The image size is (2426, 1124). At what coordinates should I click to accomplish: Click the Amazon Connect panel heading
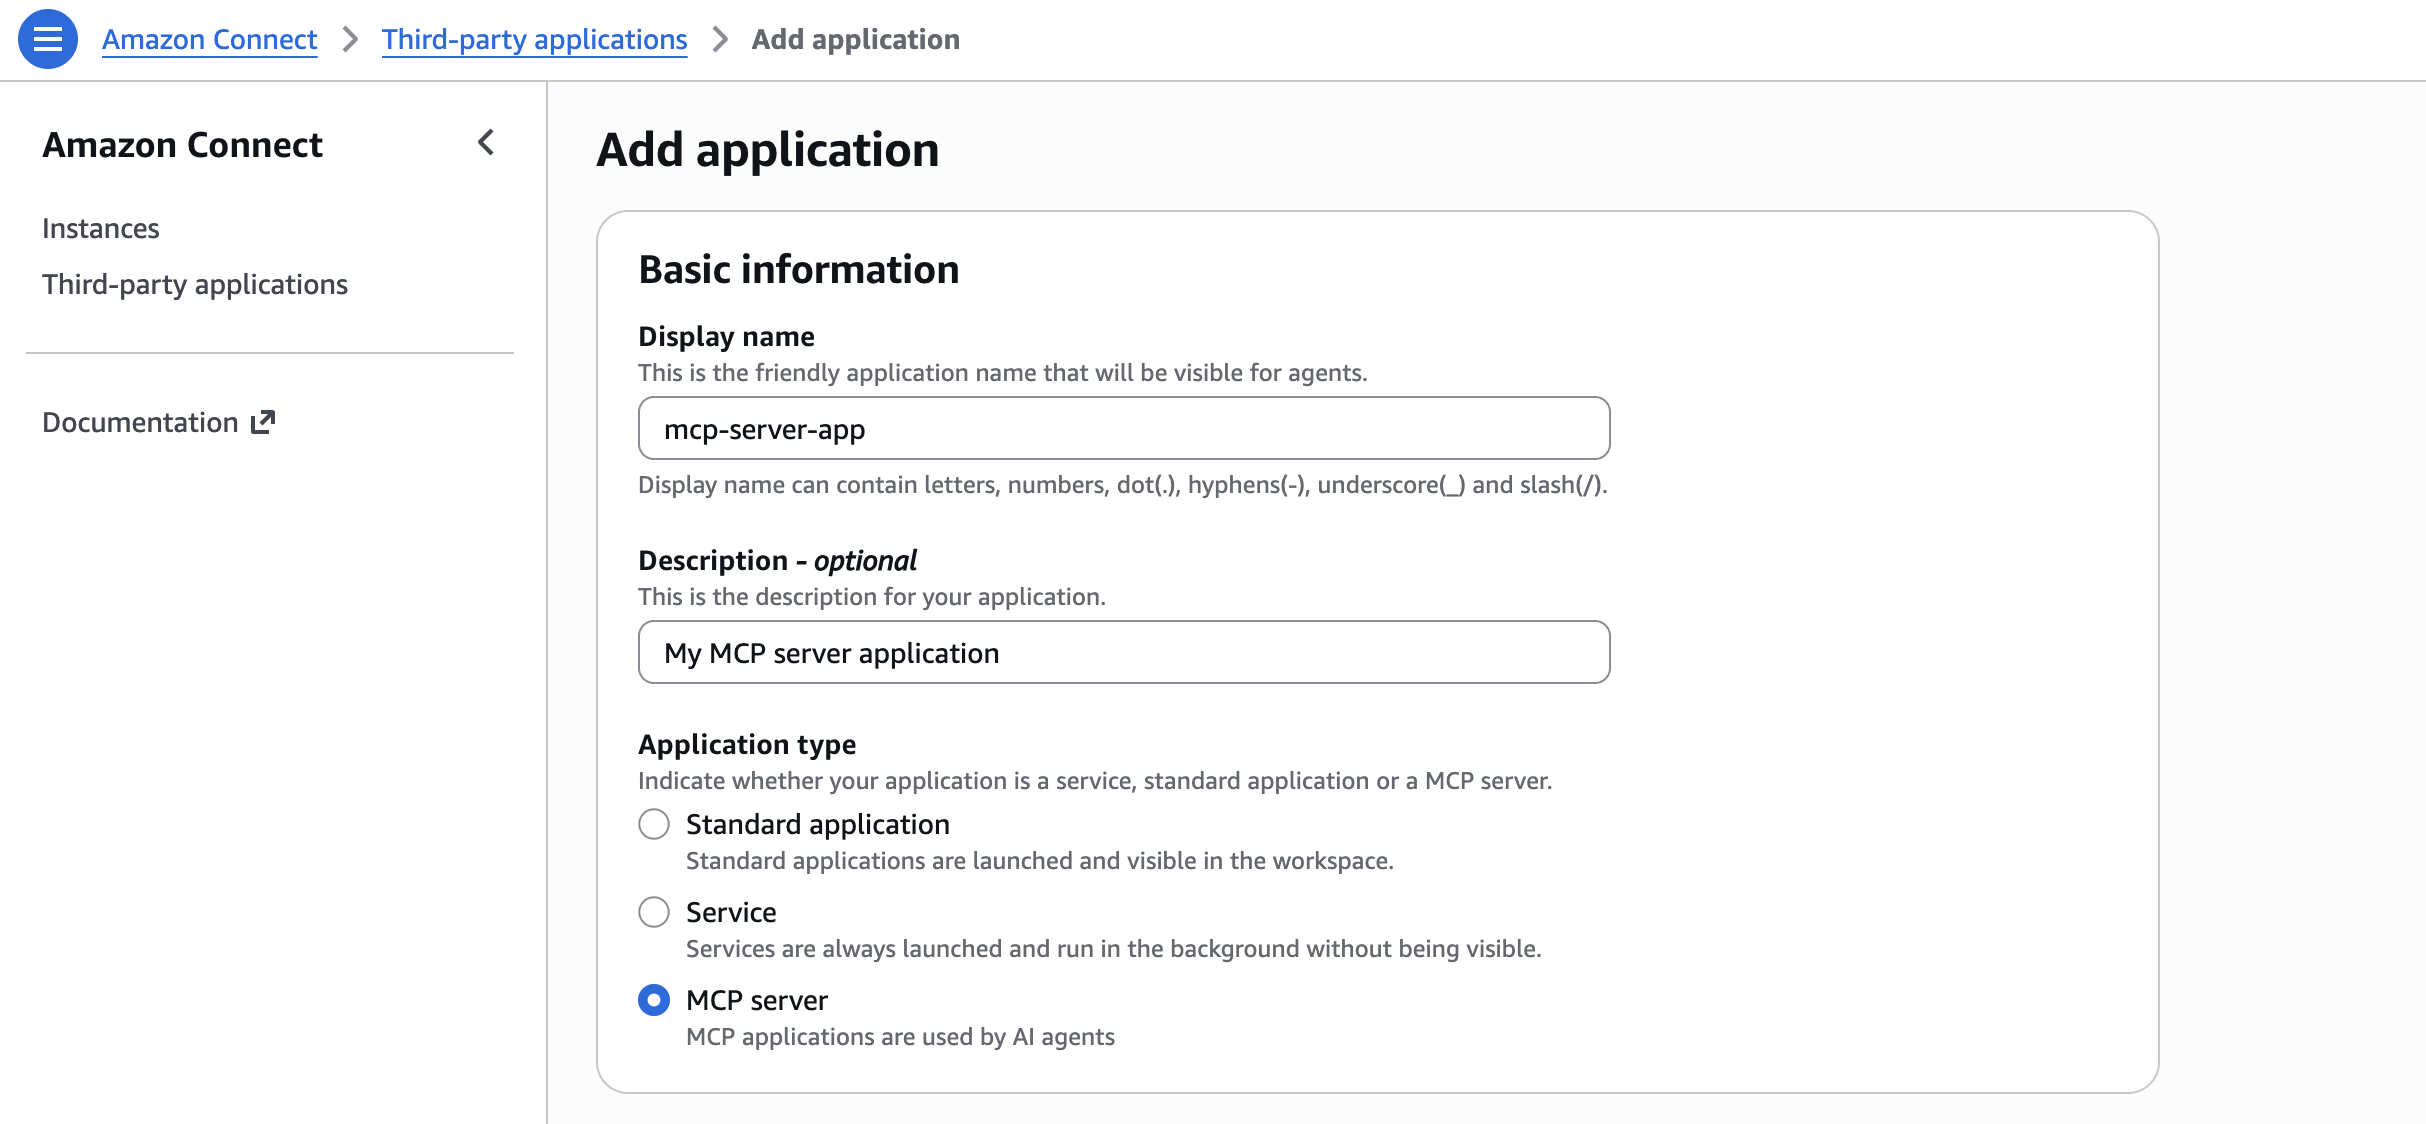click(x=183, y=144)
